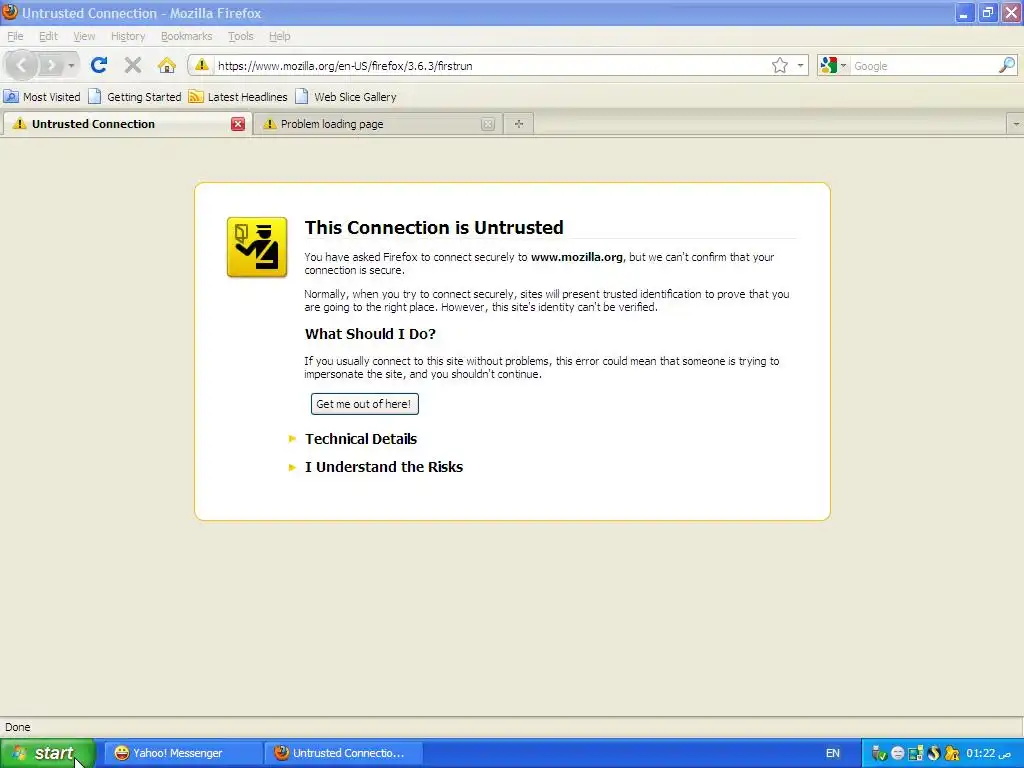Screen dimensions: 1024x768
Task: Open the Edit menu
Action: [x=48, y=36]
